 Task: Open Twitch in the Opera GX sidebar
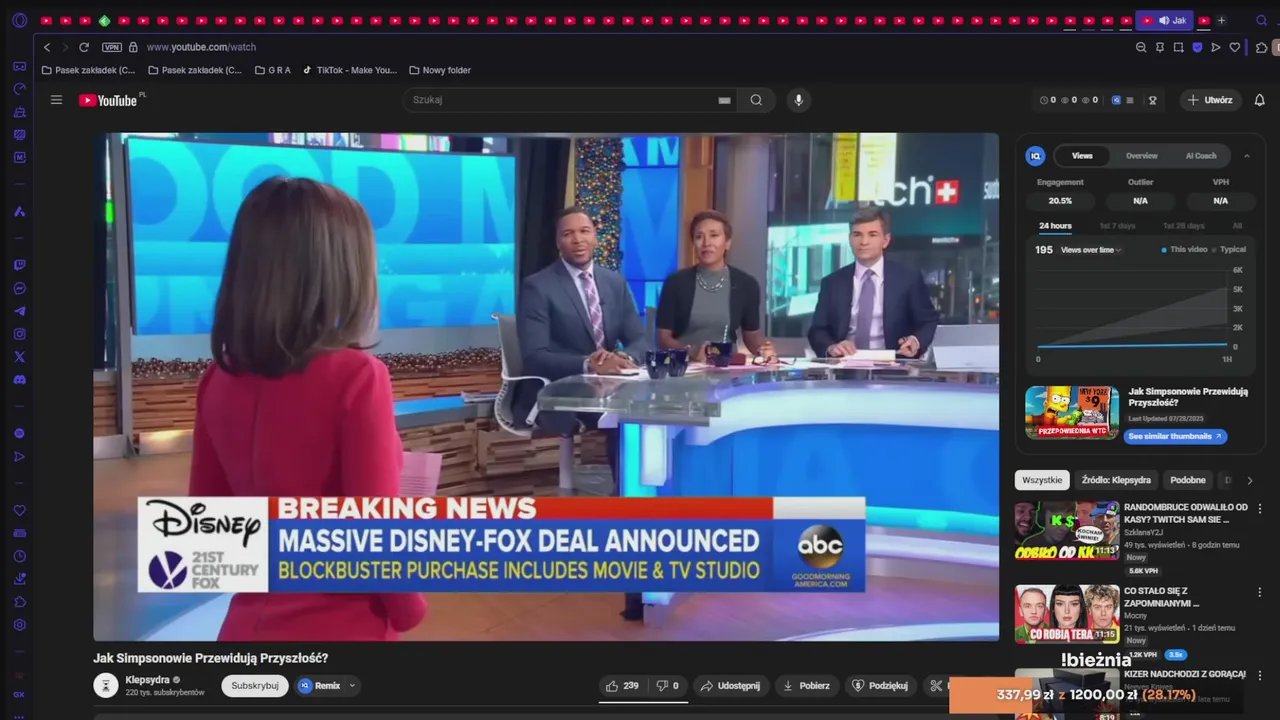[x=19, y=266]
